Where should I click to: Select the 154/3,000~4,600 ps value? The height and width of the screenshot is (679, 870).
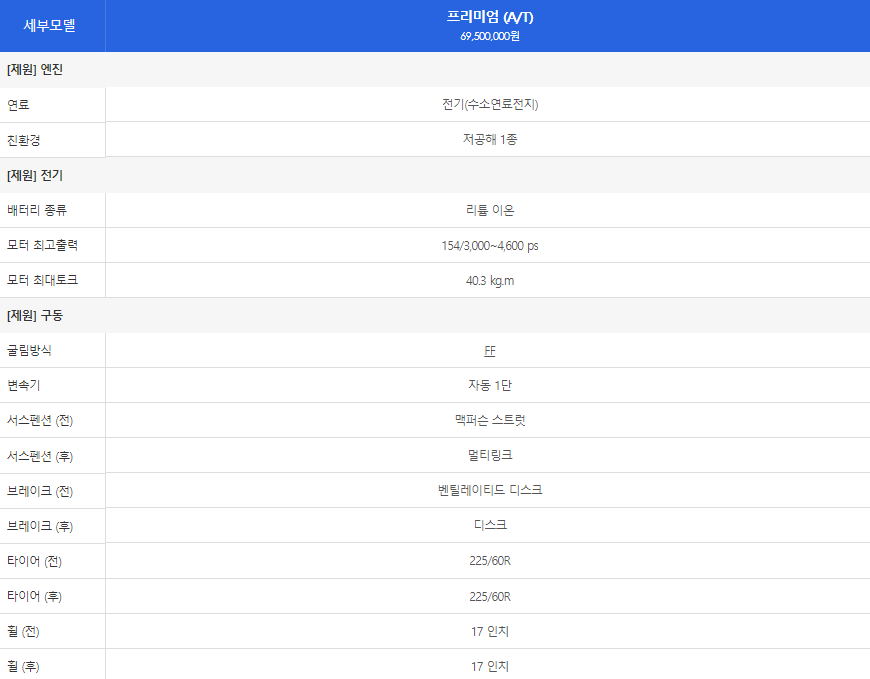click(x=489, y=246)
